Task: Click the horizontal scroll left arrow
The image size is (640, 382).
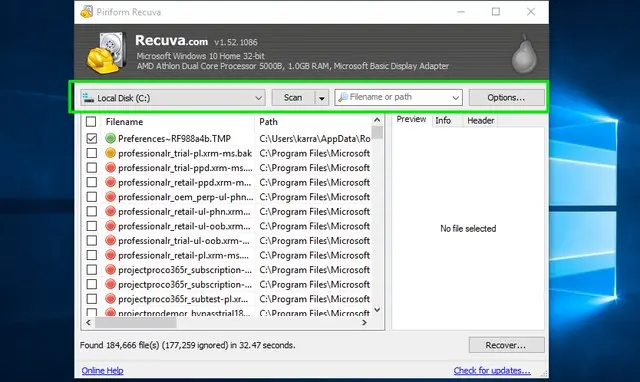Action: pos(89,322)
